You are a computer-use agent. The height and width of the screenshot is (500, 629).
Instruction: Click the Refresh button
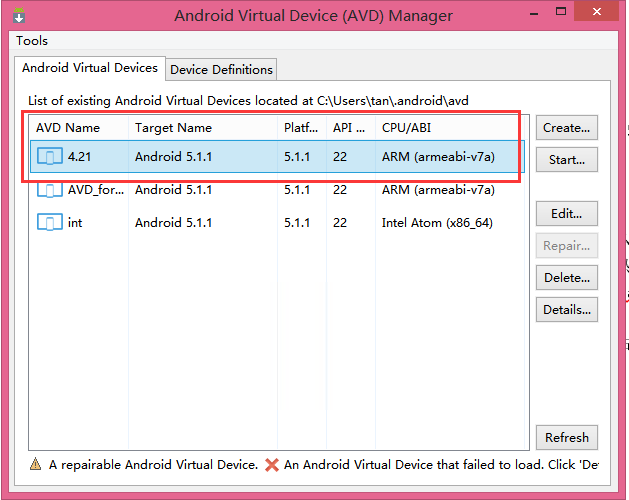click(x=566, y=437)
